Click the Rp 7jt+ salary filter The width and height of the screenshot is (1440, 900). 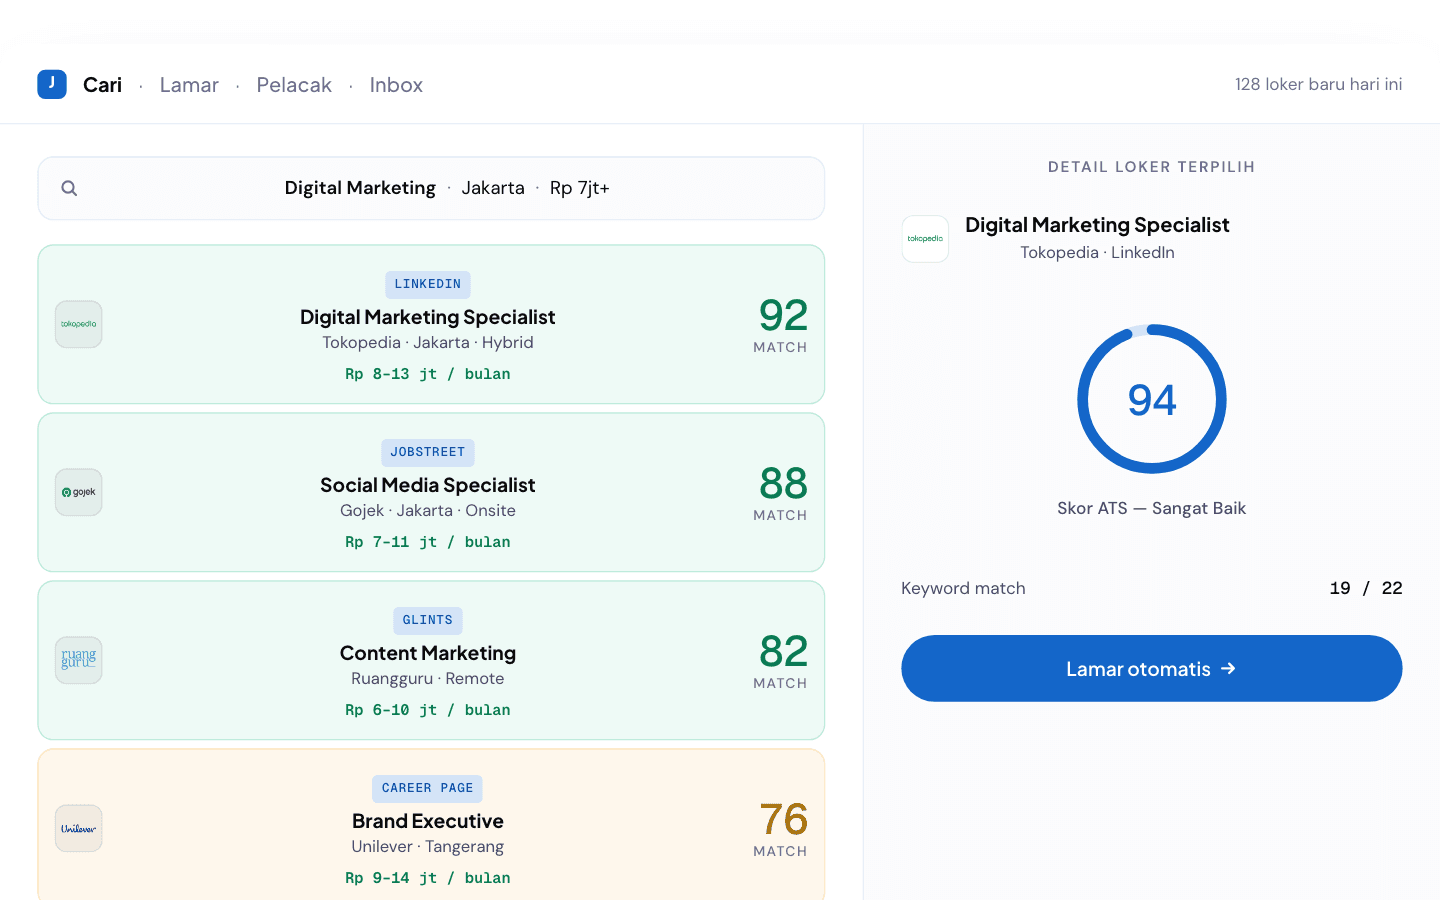click(x=580, y=188)
